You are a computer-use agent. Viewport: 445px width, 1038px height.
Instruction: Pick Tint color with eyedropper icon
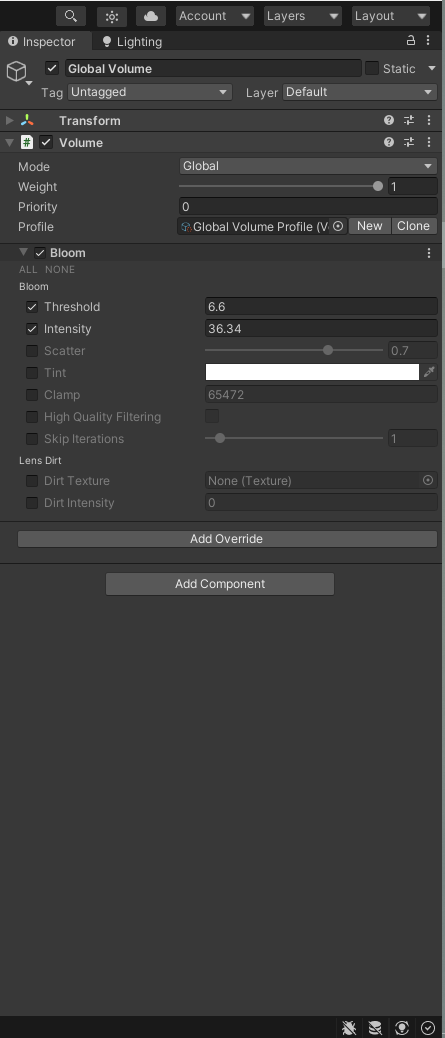coord(429,372)
